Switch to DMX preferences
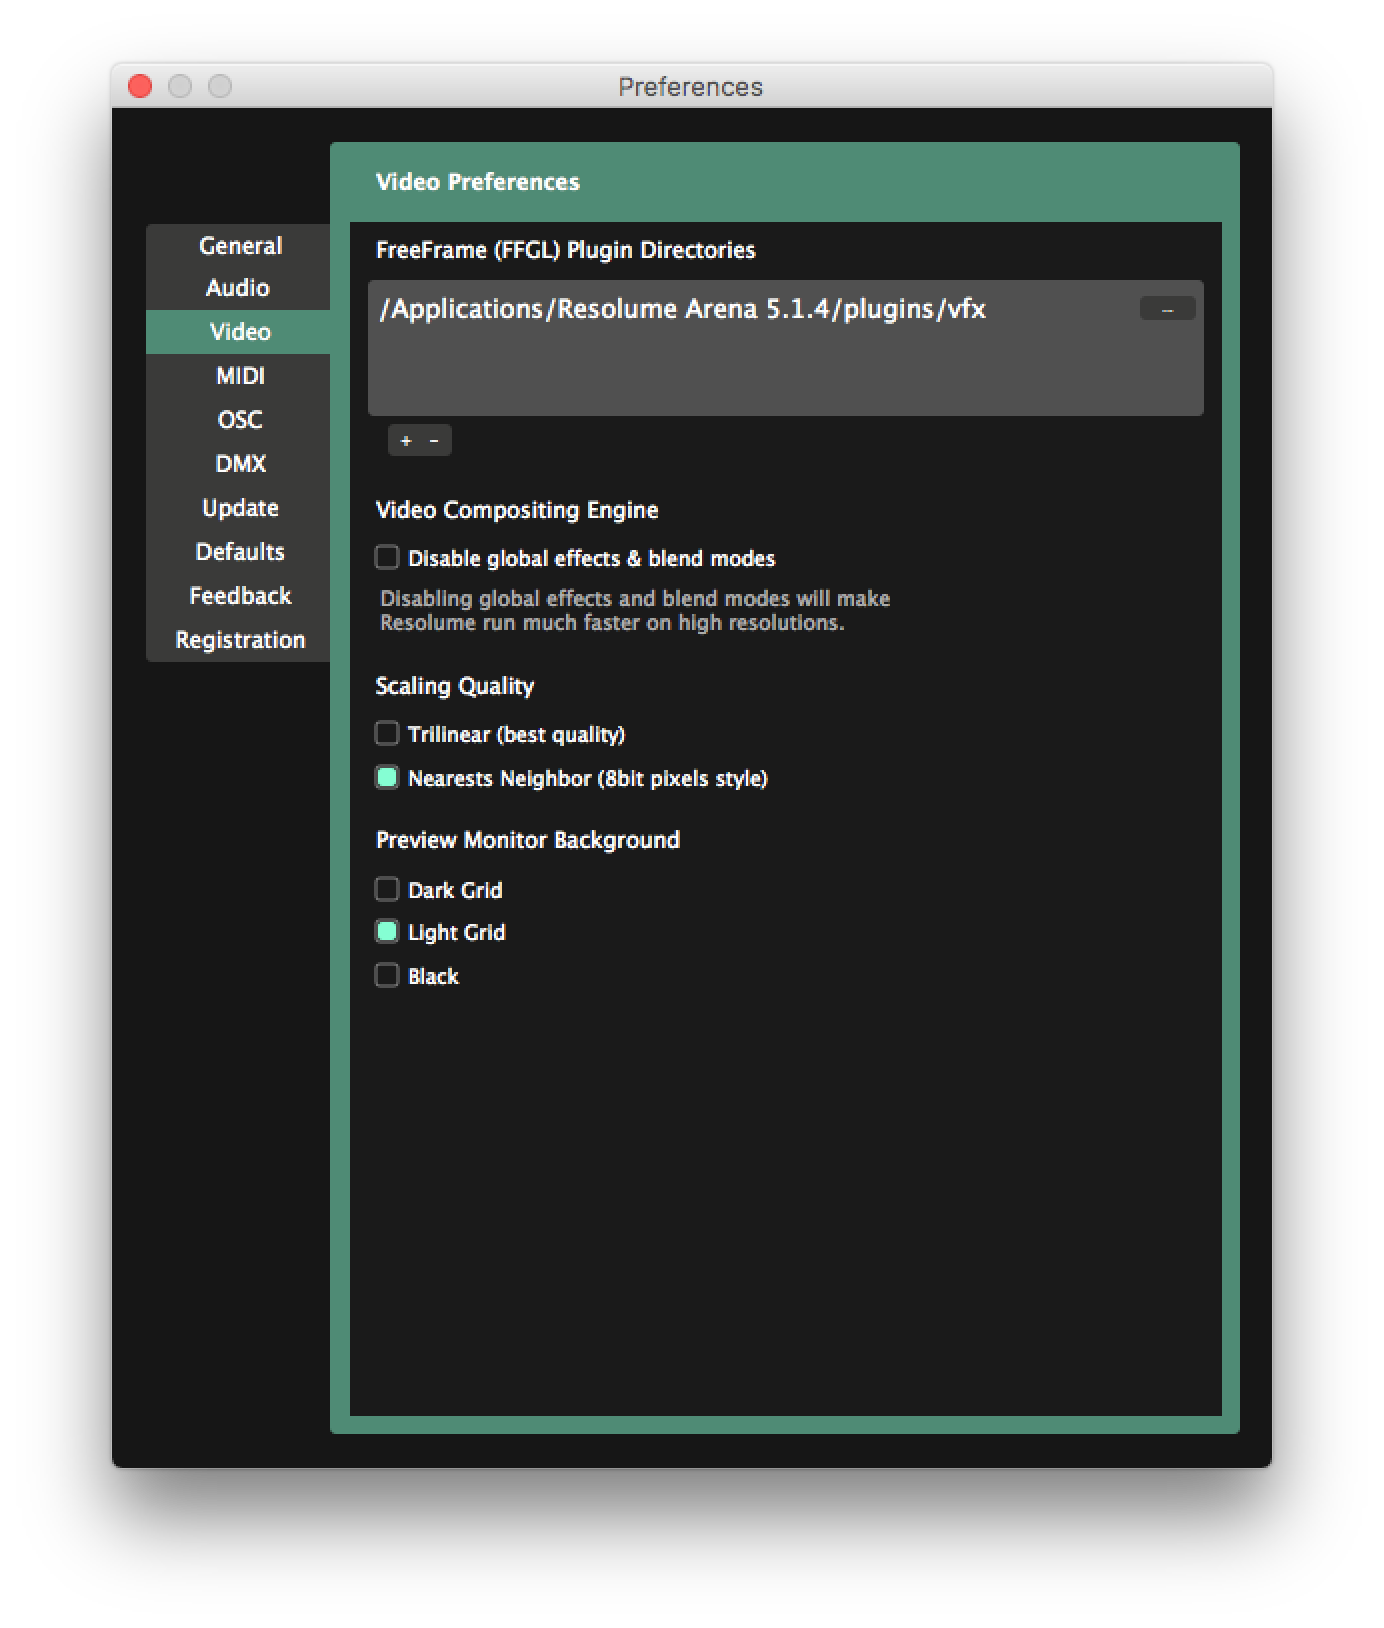The height and width of the screenshot is (1628, 1384). pyautogui.click(x=240, y=464)
